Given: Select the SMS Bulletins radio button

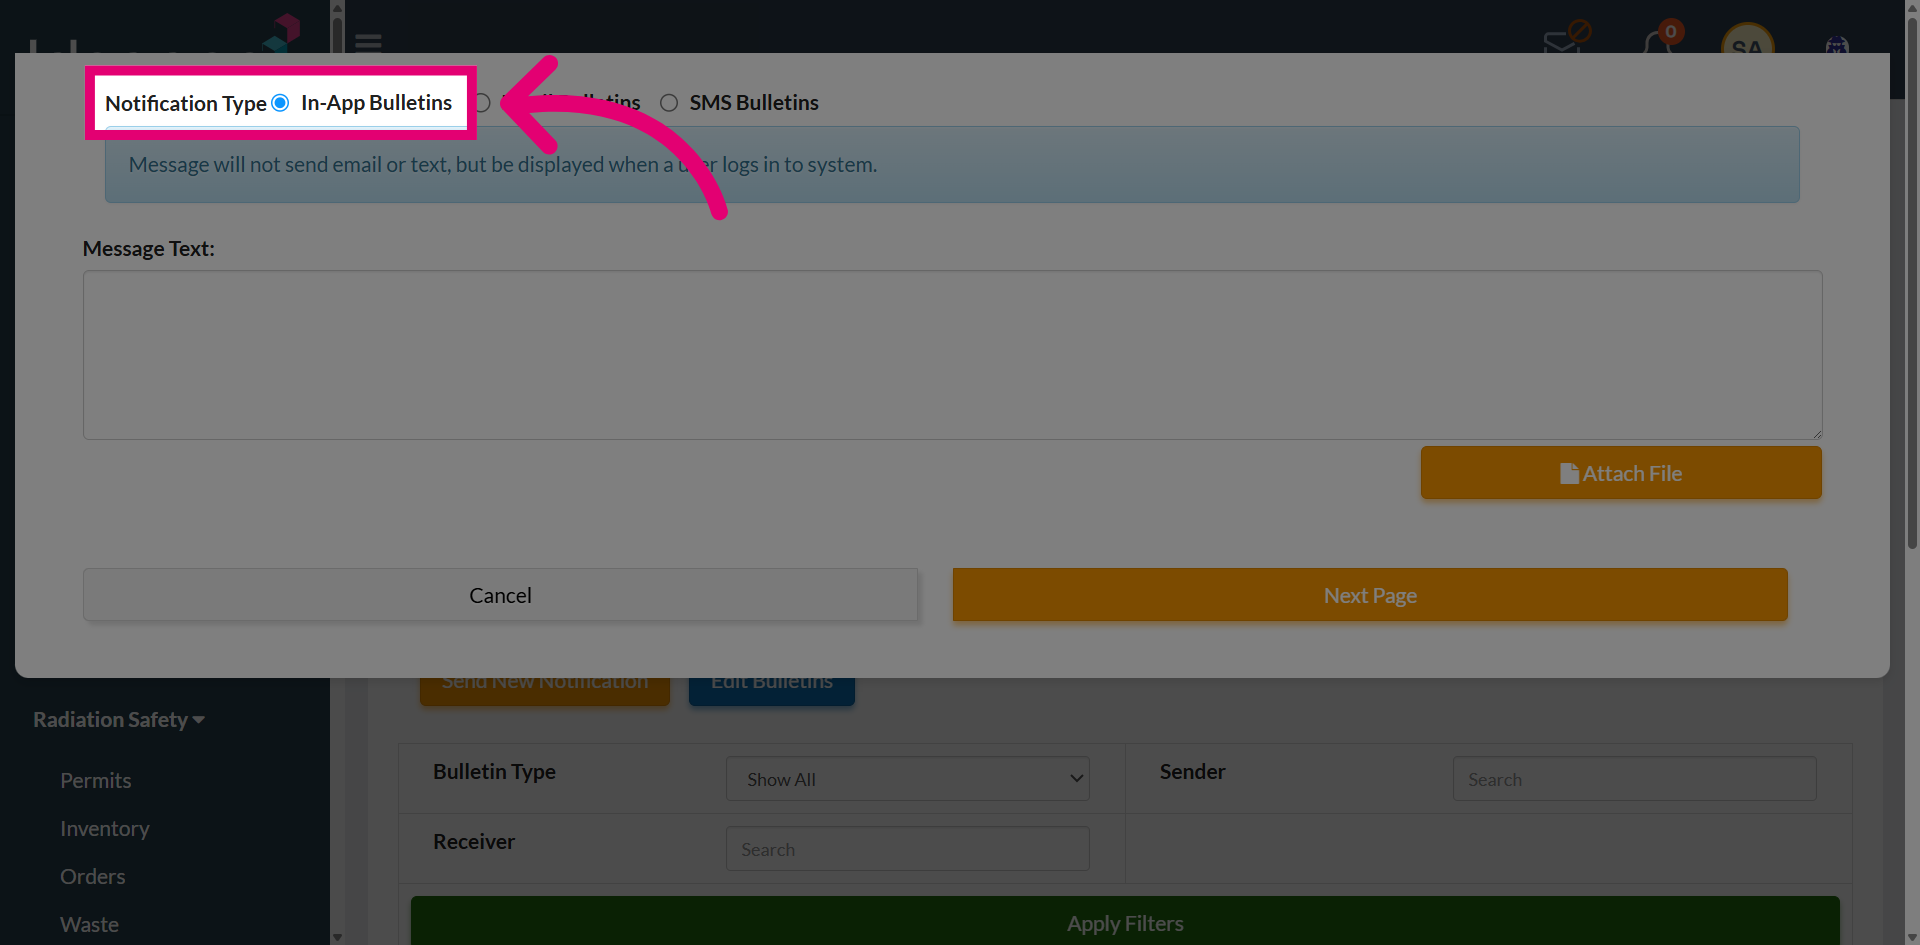Looking at the screenshot, I should click(669, 103).
